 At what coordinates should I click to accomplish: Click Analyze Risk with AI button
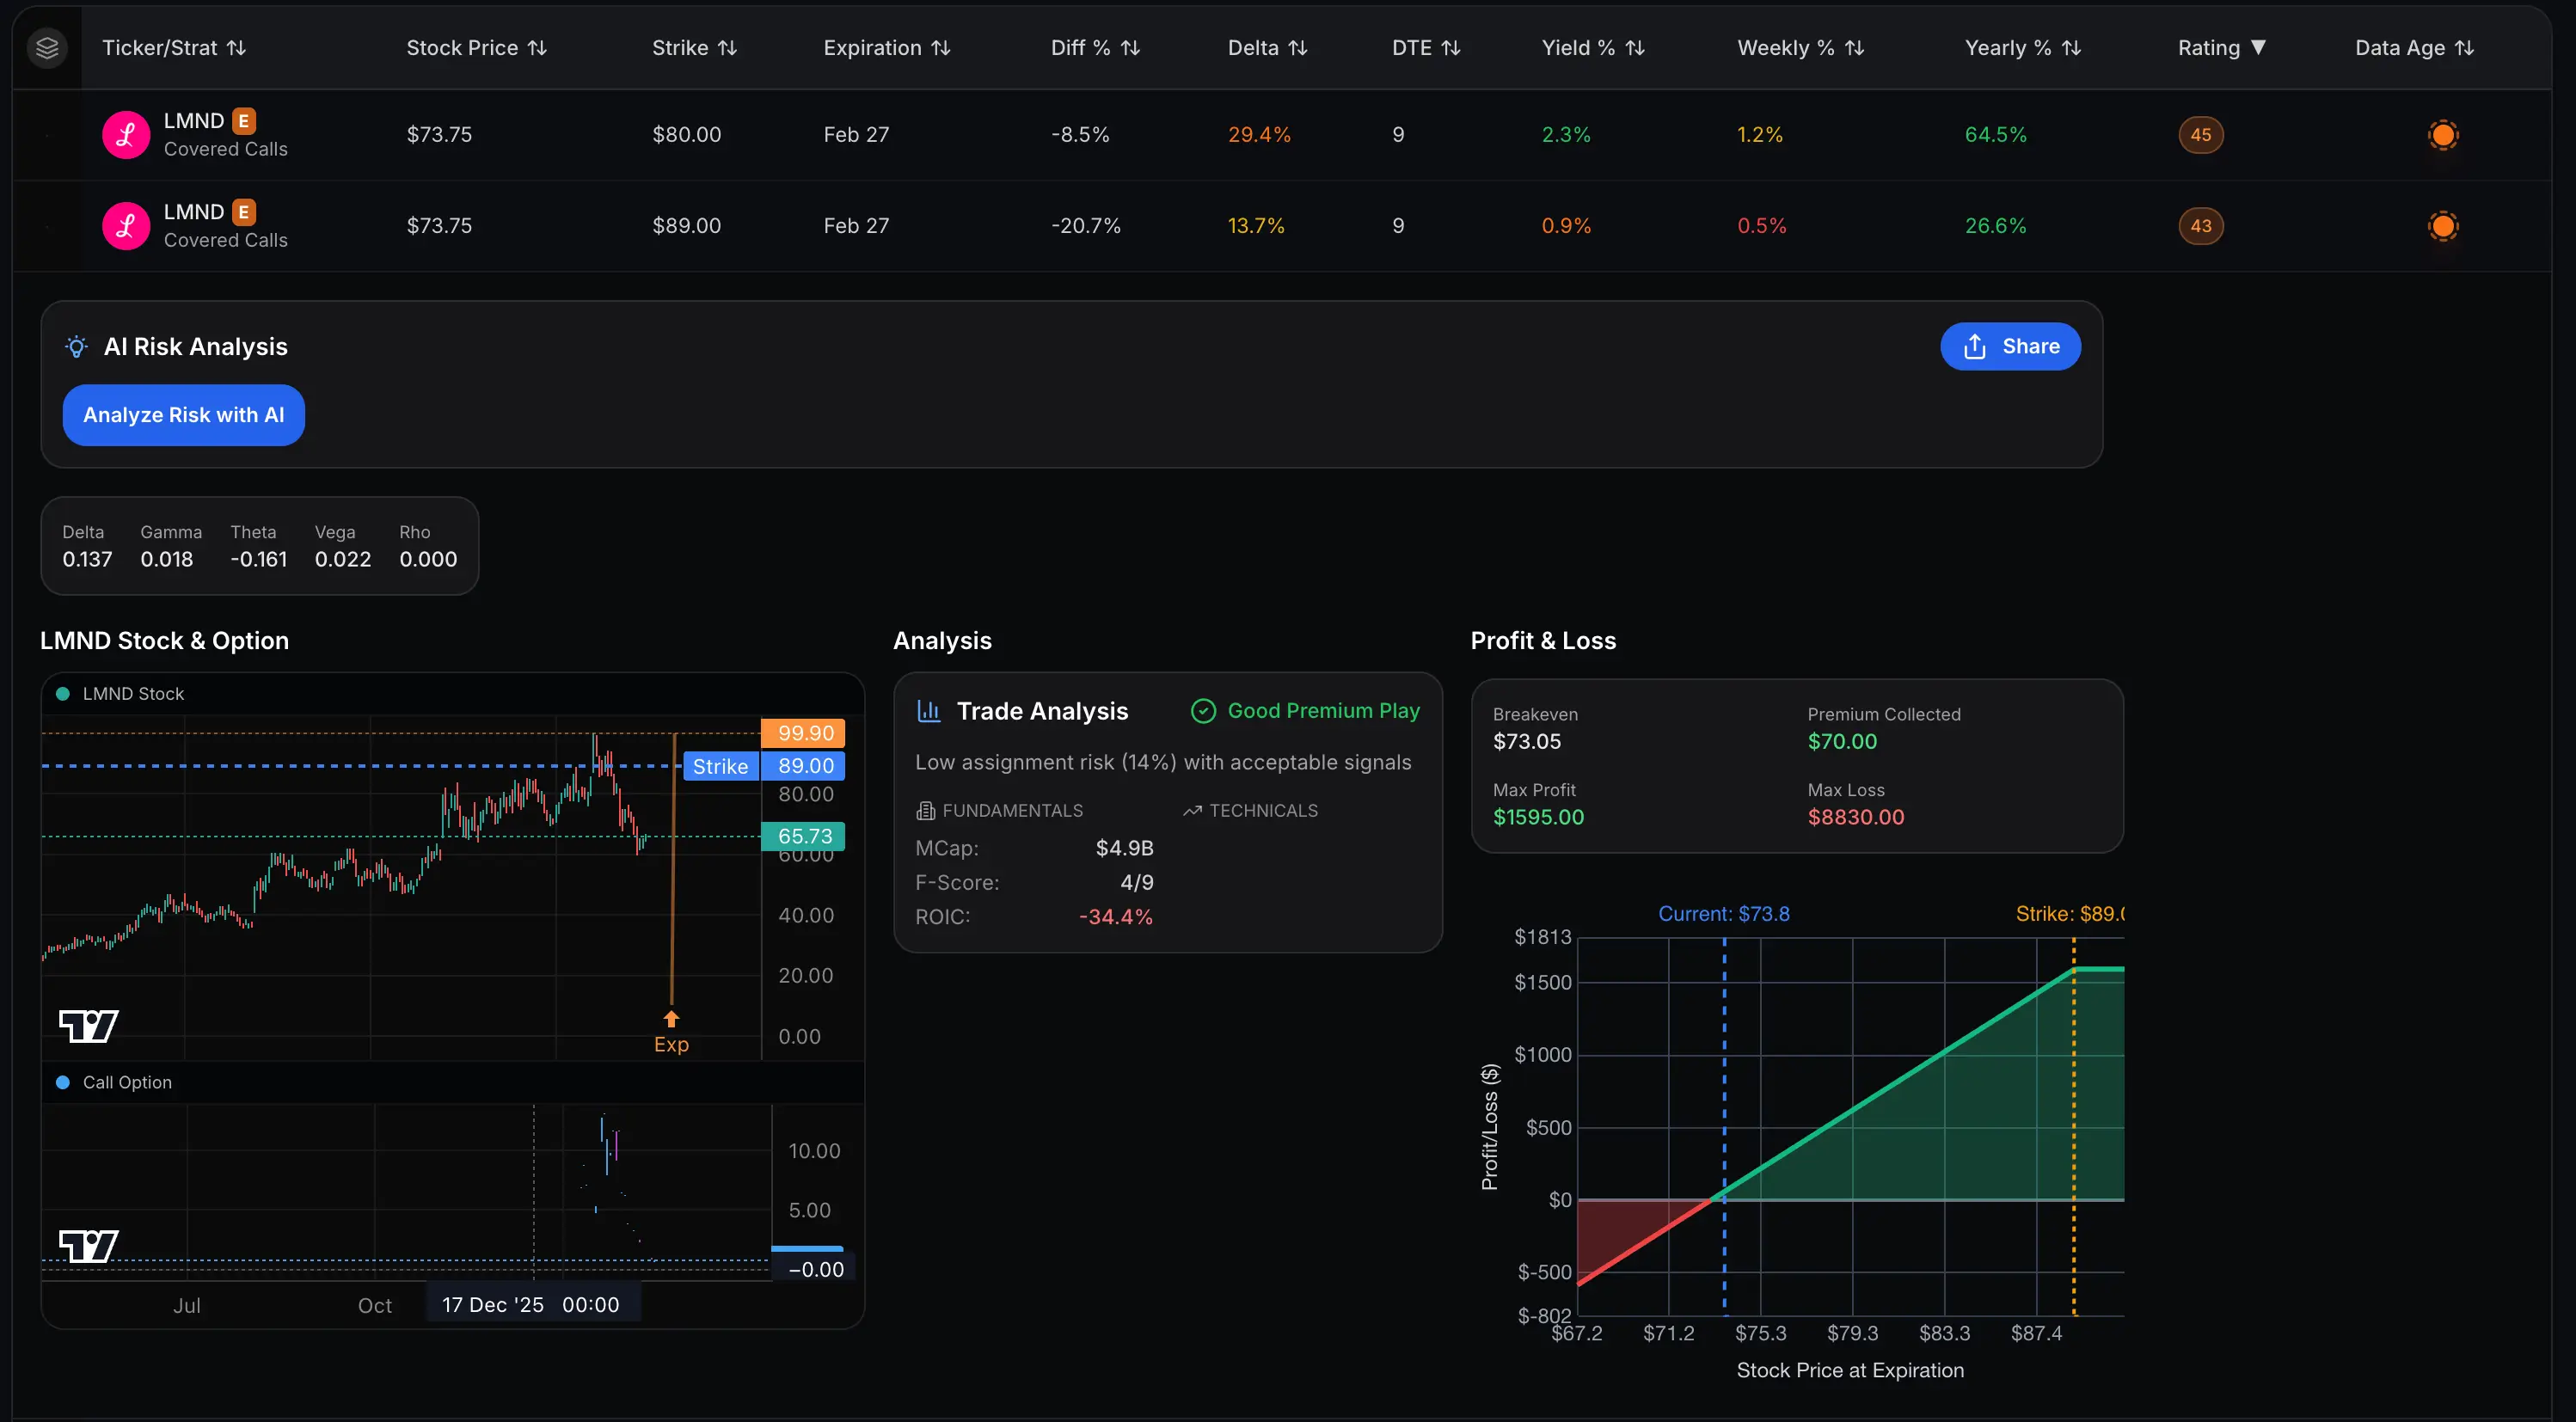pos(184,415)
